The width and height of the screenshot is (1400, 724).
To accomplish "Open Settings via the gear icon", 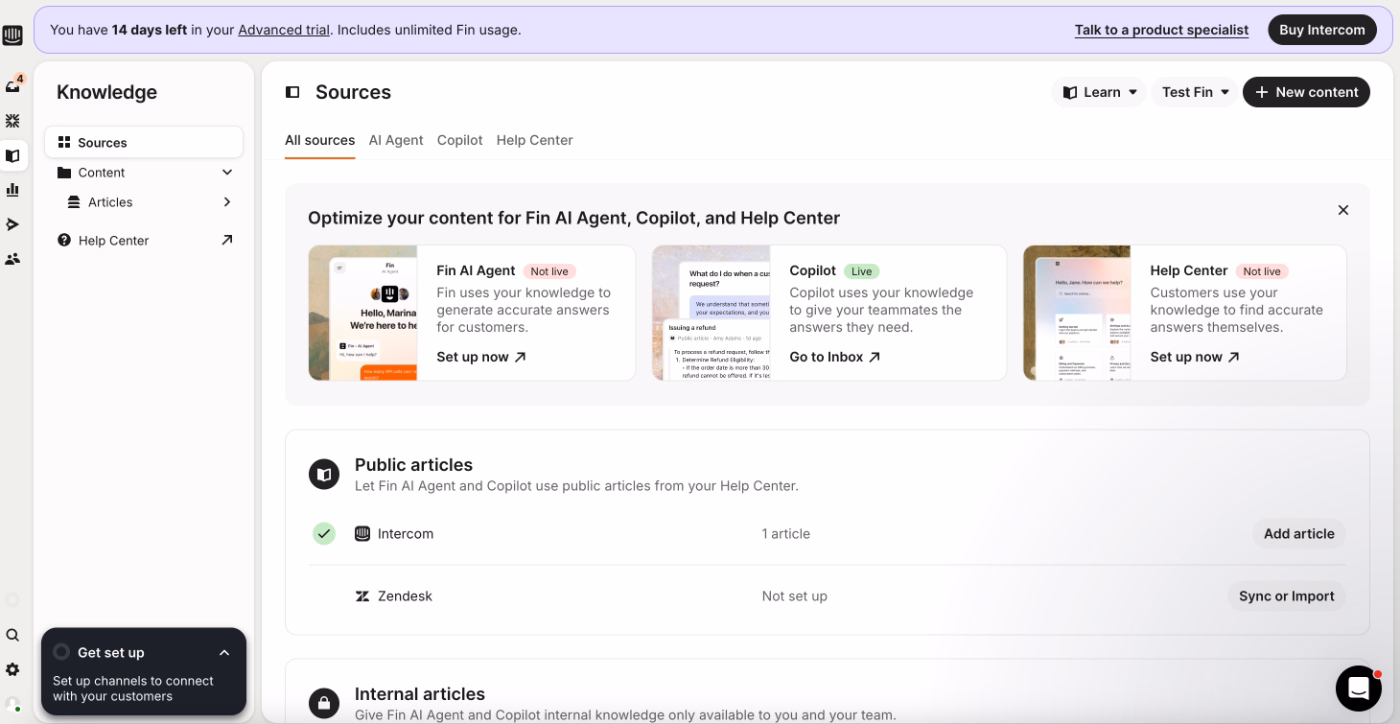I will [13, 669].
